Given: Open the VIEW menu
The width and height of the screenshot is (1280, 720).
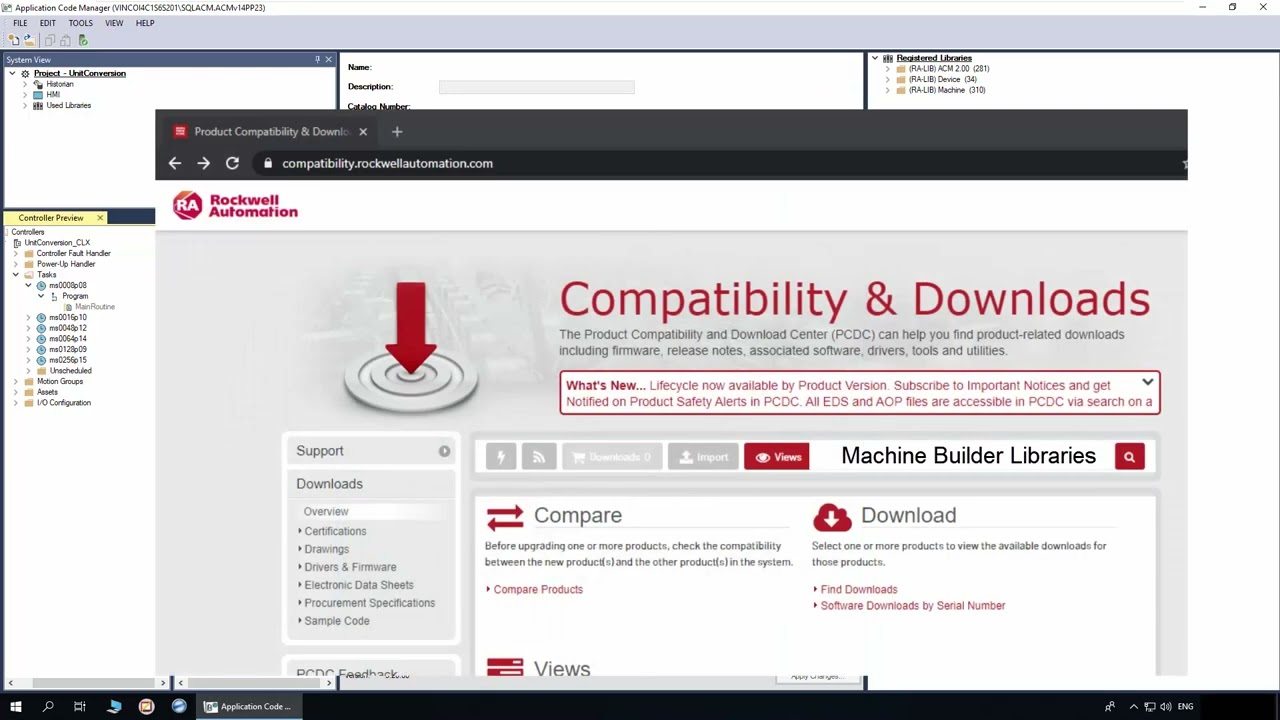Looking at the screenshot, I should click(114, 23).
